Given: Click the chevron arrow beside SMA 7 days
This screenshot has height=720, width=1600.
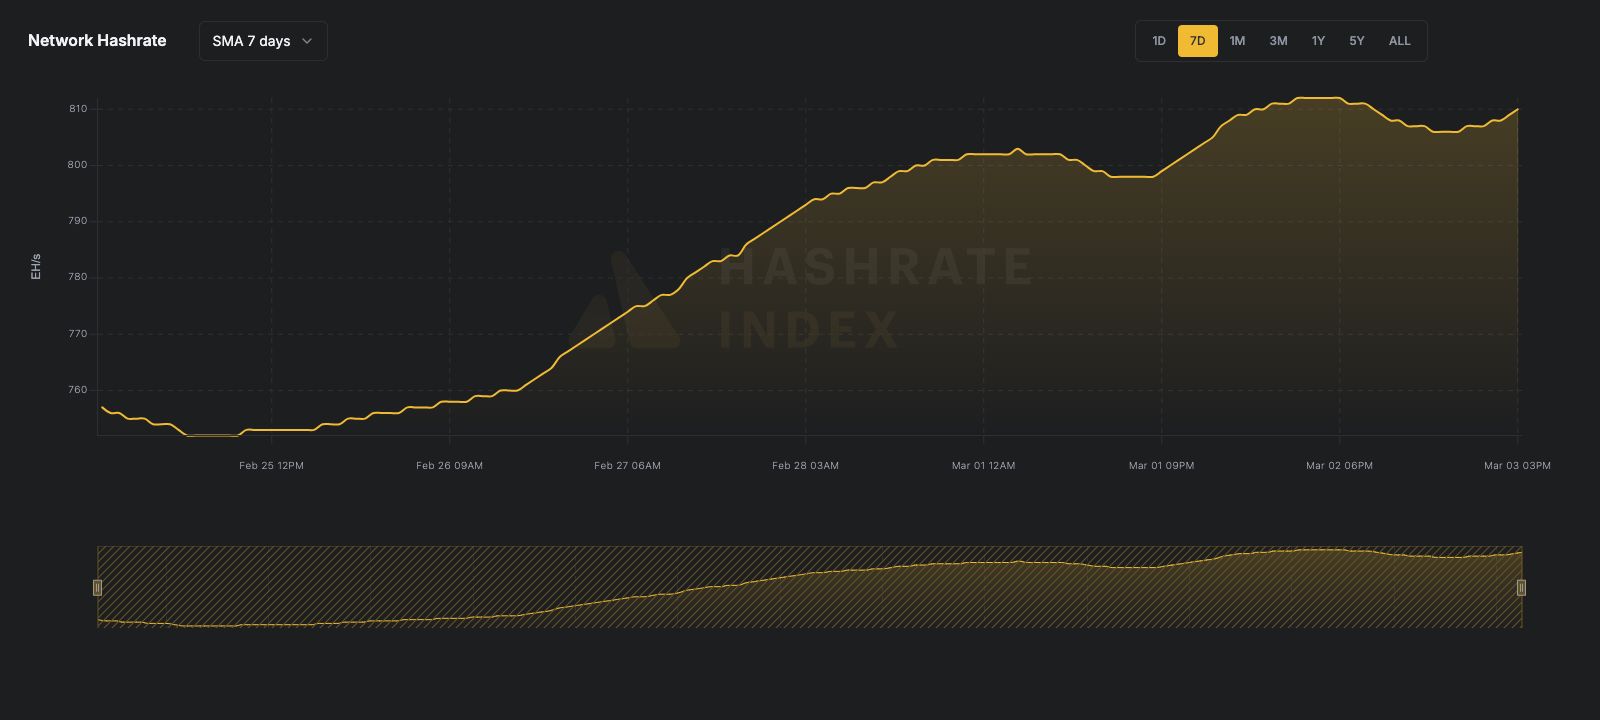Looking at the screenshot, I should [307, 41].
